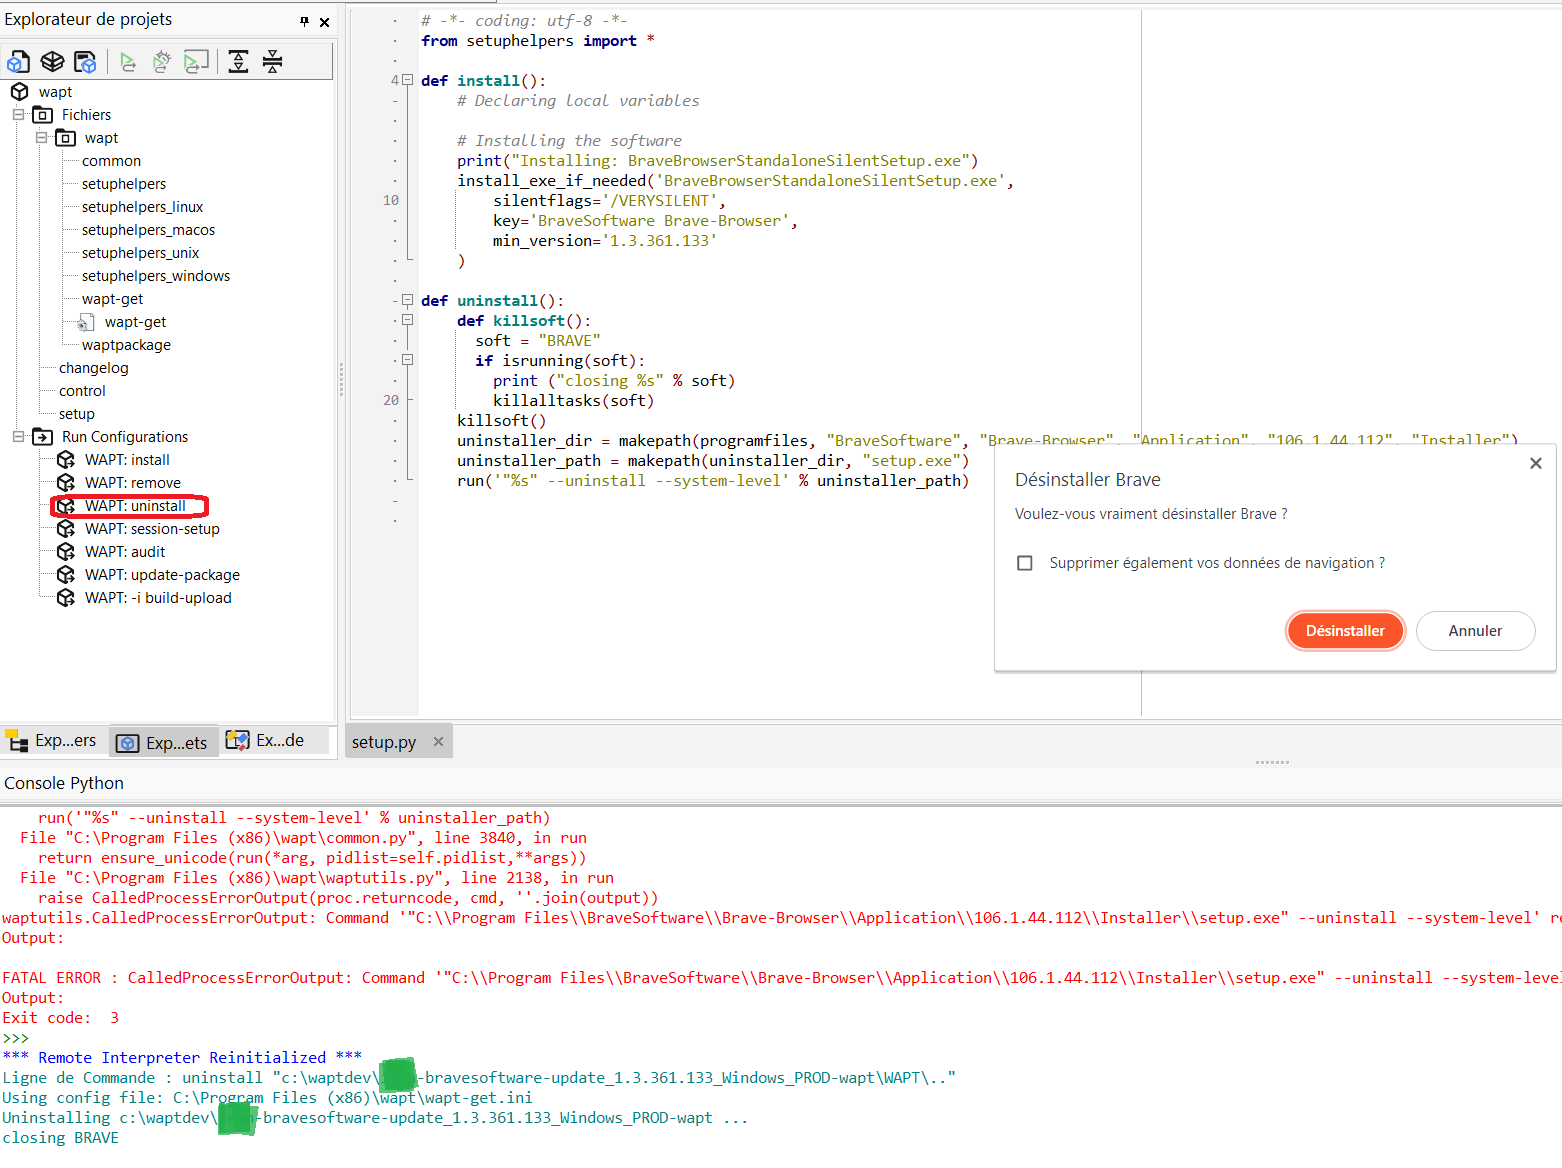Click the Run Configurations folder icon
The width and height of the screenshot is (1562, 1168).
(x=43, y=437)
